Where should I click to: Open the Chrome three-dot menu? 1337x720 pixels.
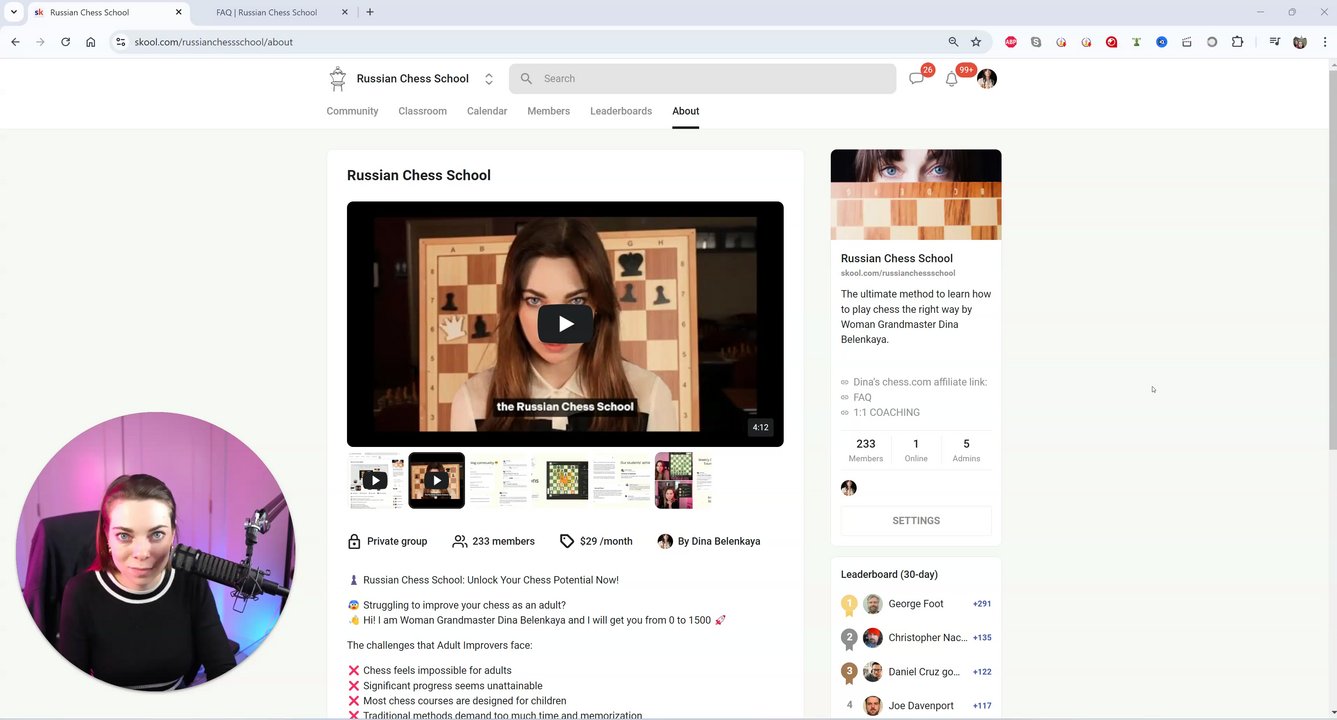1323,42
